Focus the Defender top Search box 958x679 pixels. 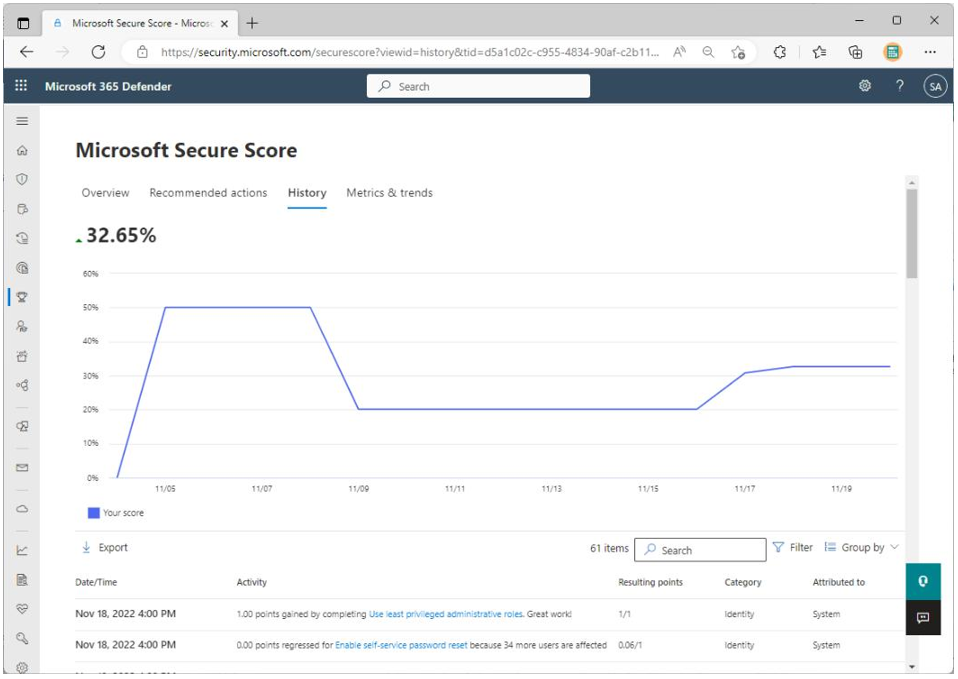tap(478, 86)
